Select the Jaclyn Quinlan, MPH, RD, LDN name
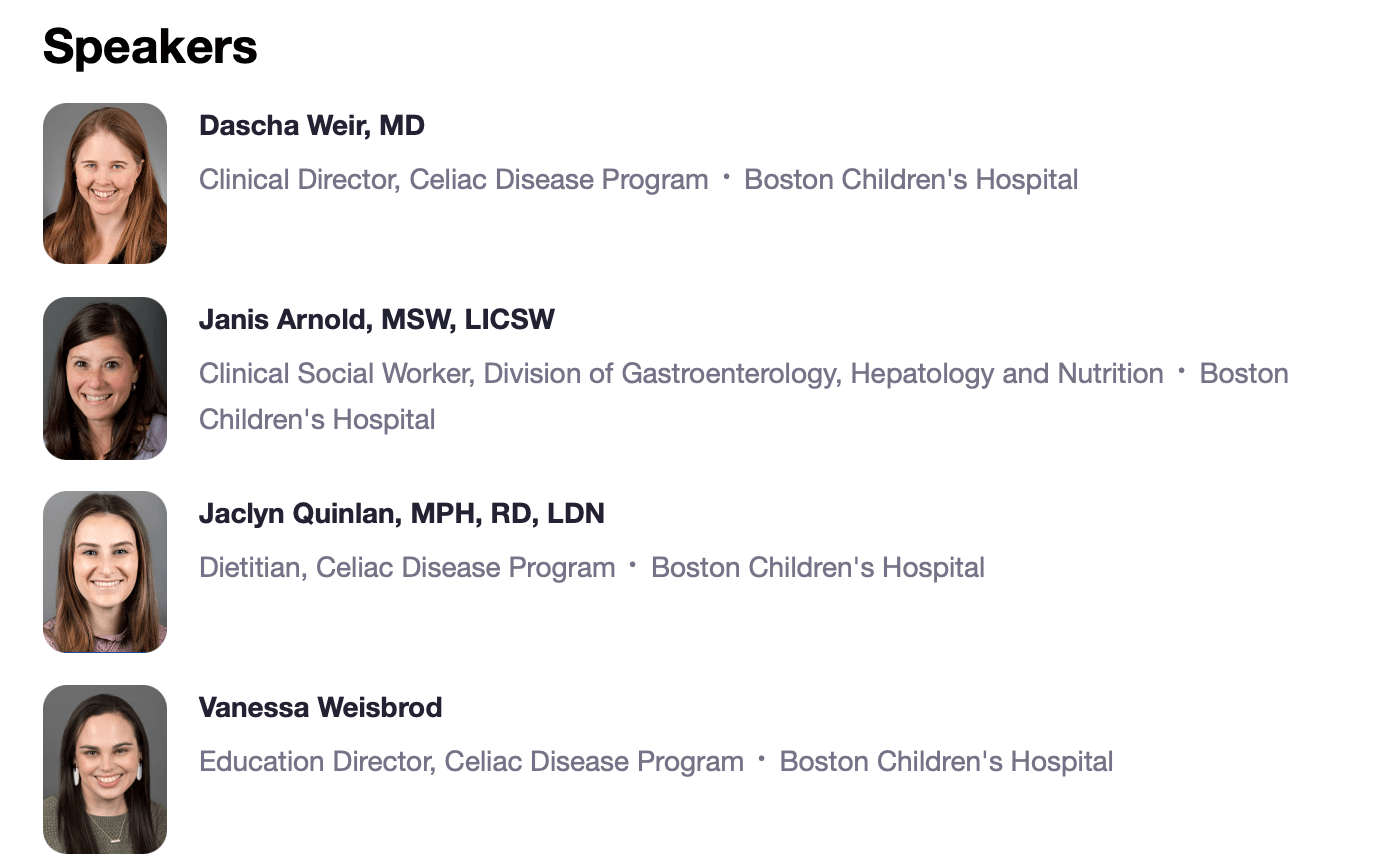 coord(402,514)
